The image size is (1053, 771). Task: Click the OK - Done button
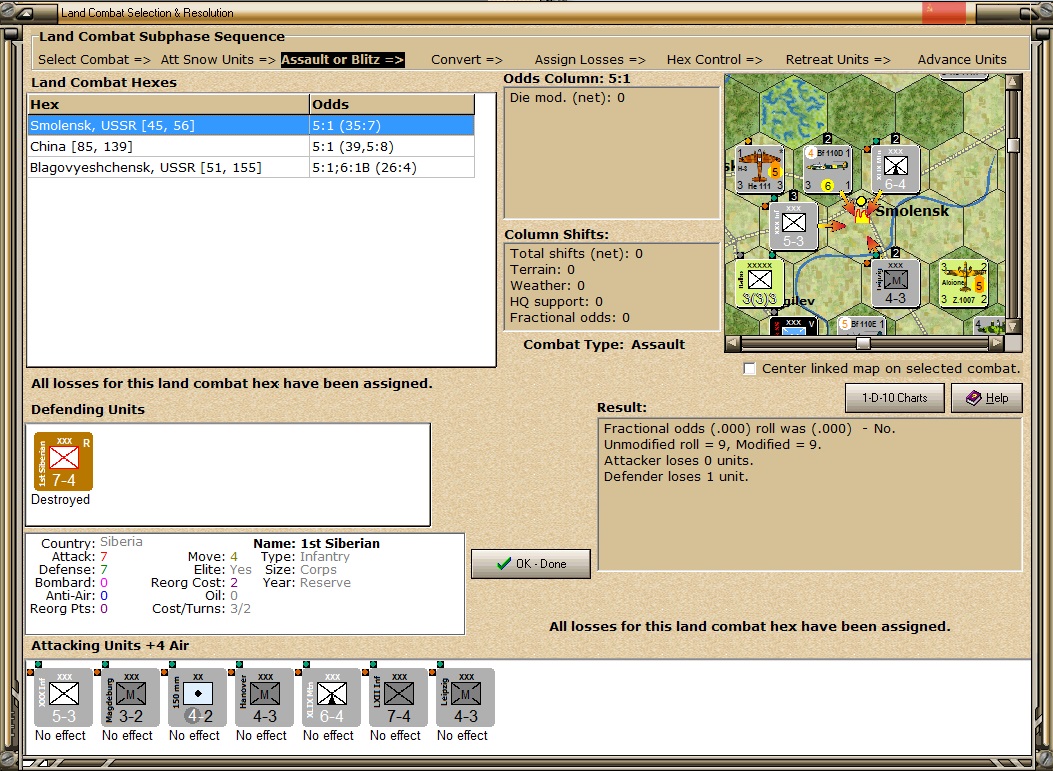[531, 564]
